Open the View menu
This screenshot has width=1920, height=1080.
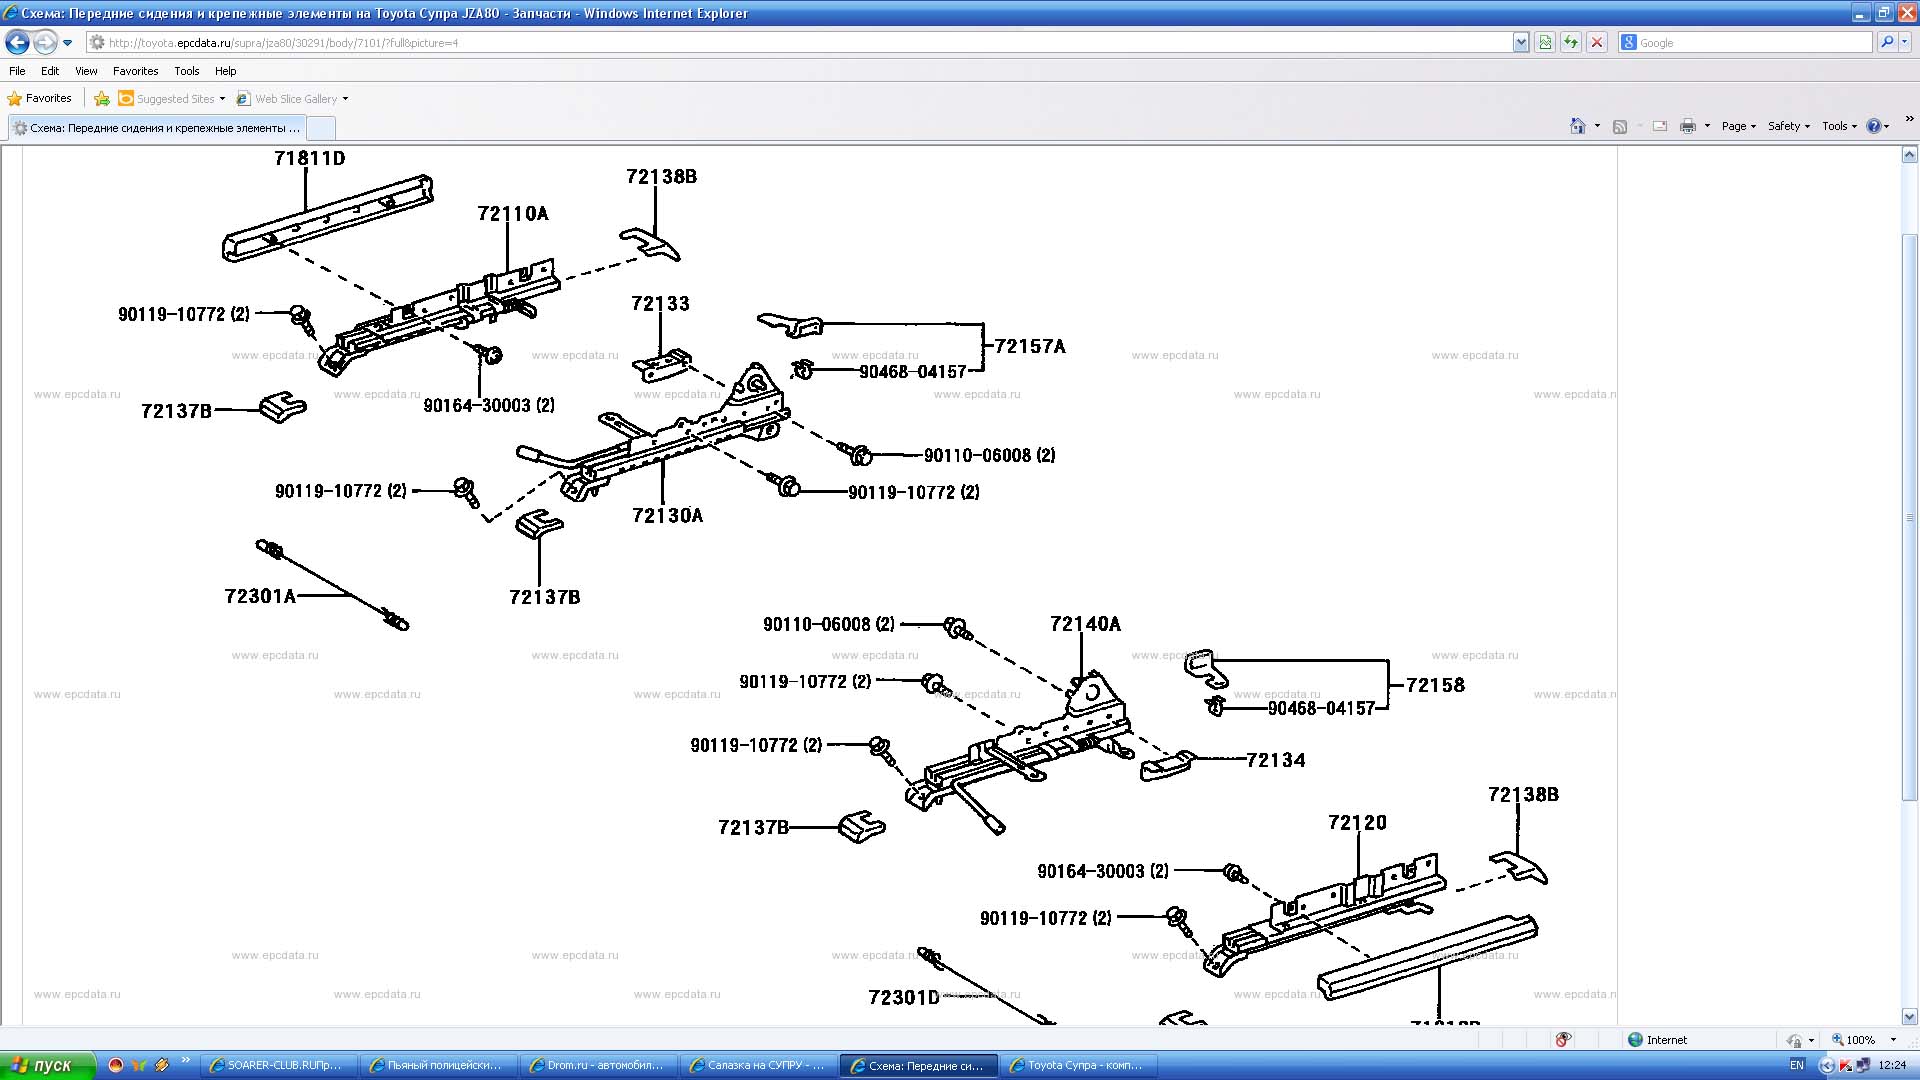point(86,71)
